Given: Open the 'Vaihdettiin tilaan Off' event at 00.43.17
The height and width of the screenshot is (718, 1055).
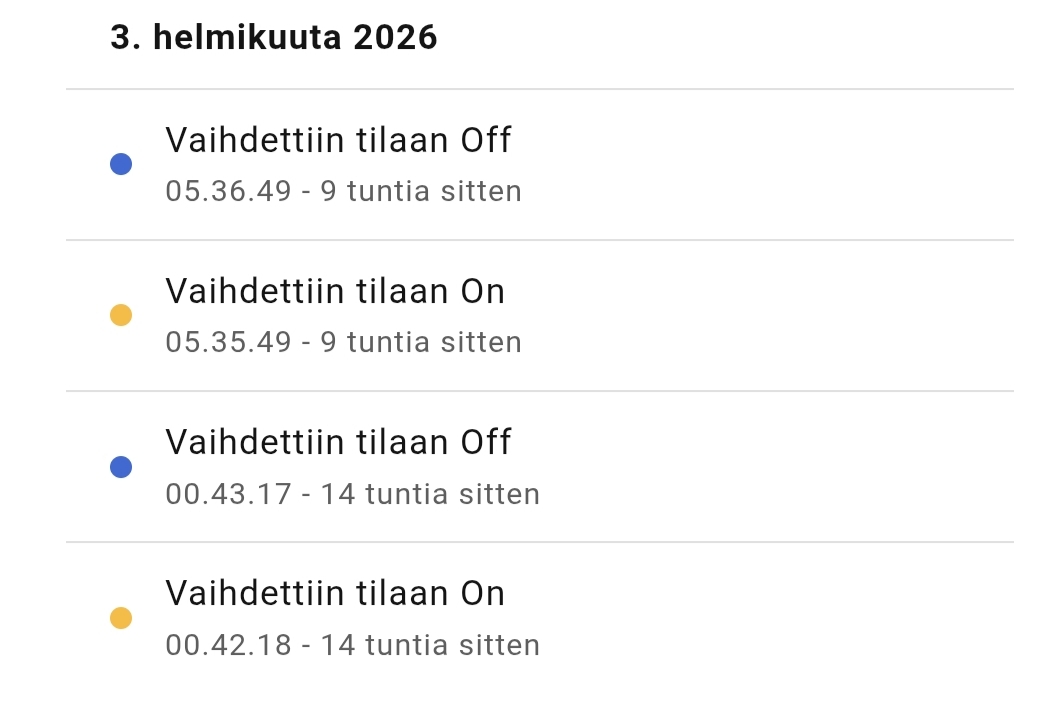Looking at the screenshot, I should (338, 443).
